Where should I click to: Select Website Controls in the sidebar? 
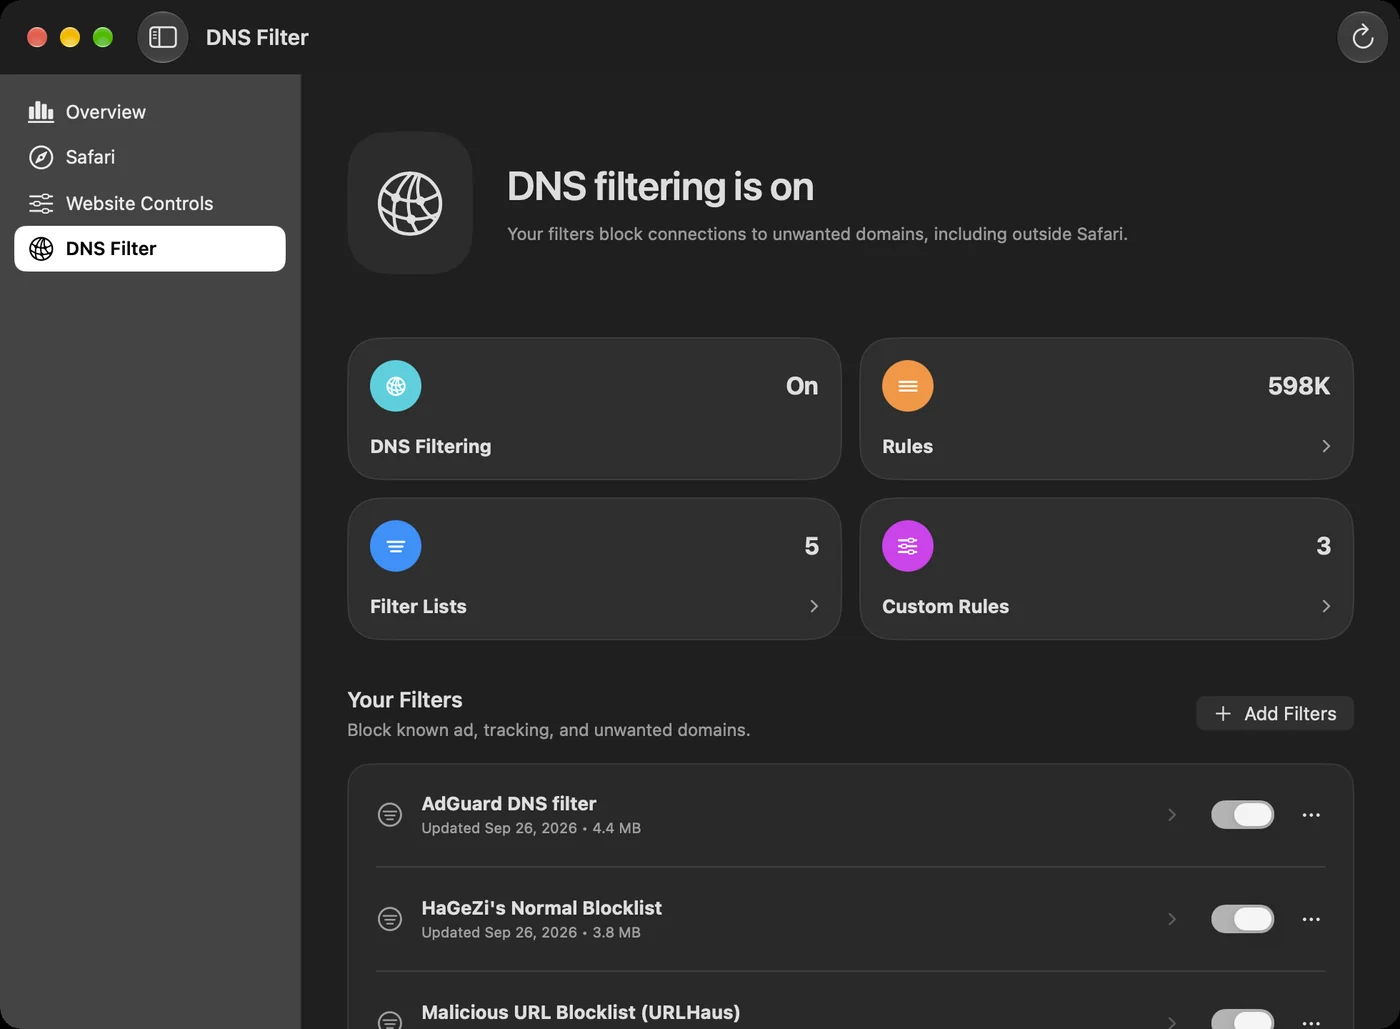150,203
